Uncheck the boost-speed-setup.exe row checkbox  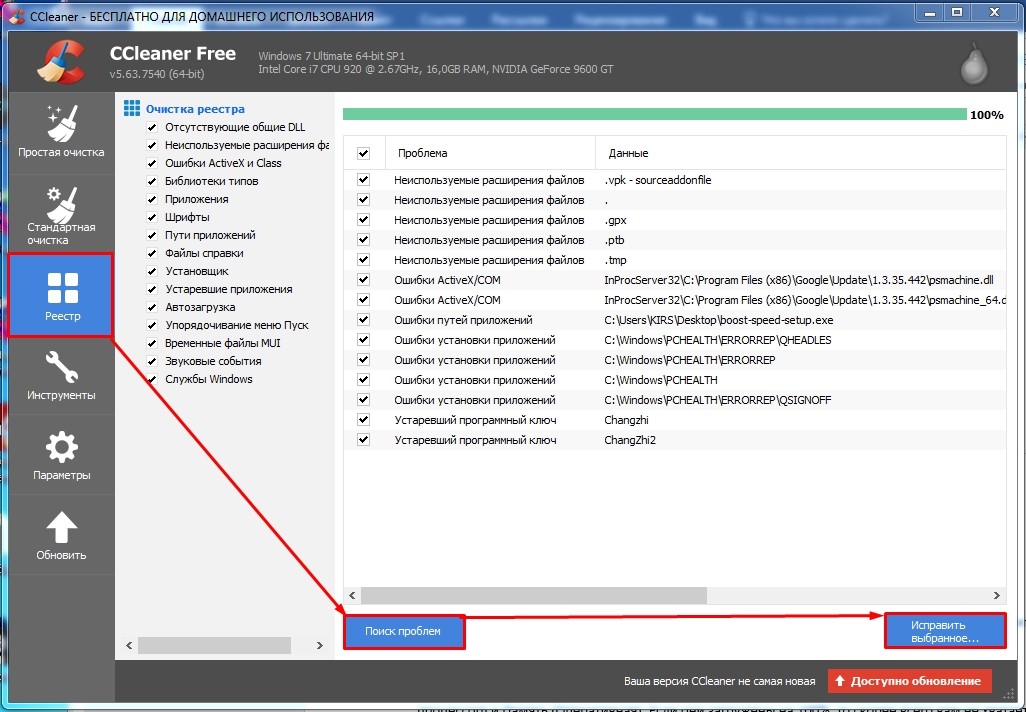[363, 319]
